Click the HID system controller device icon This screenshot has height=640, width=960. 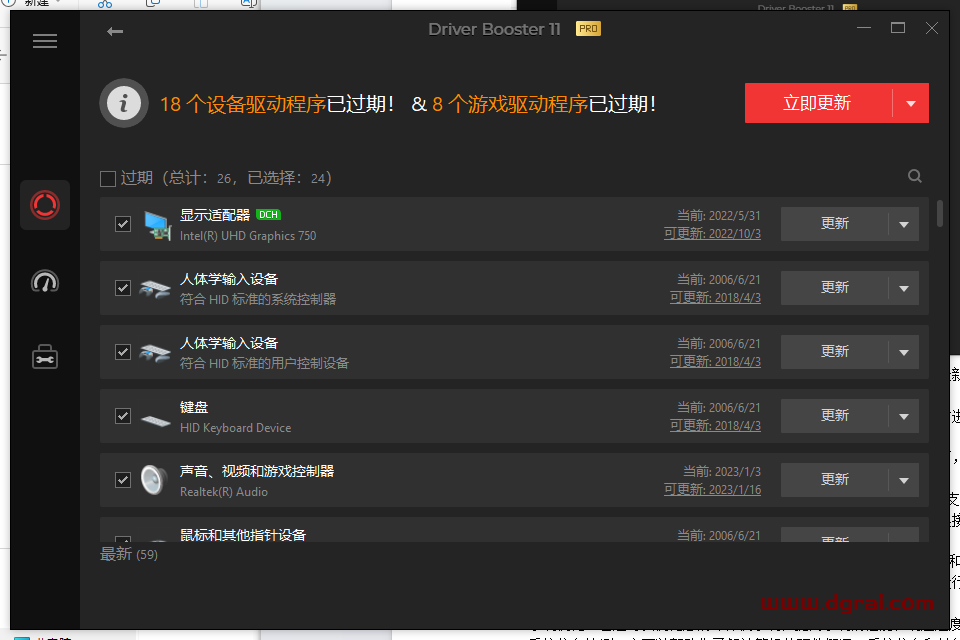click(155, 288)
